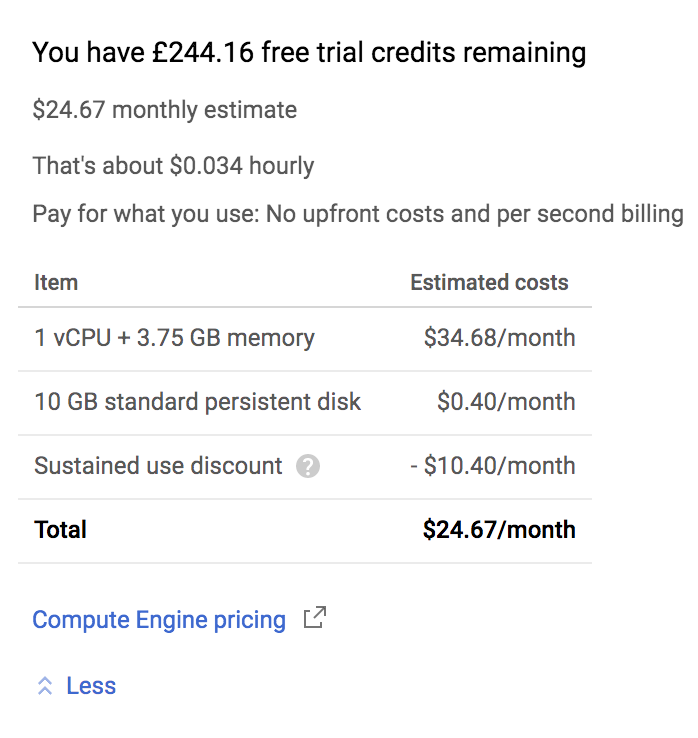Image resolution: width=698 pixels, height=738 pixels.
Task: Open the Compute Engine pricing link
Action: coord(159,620)
